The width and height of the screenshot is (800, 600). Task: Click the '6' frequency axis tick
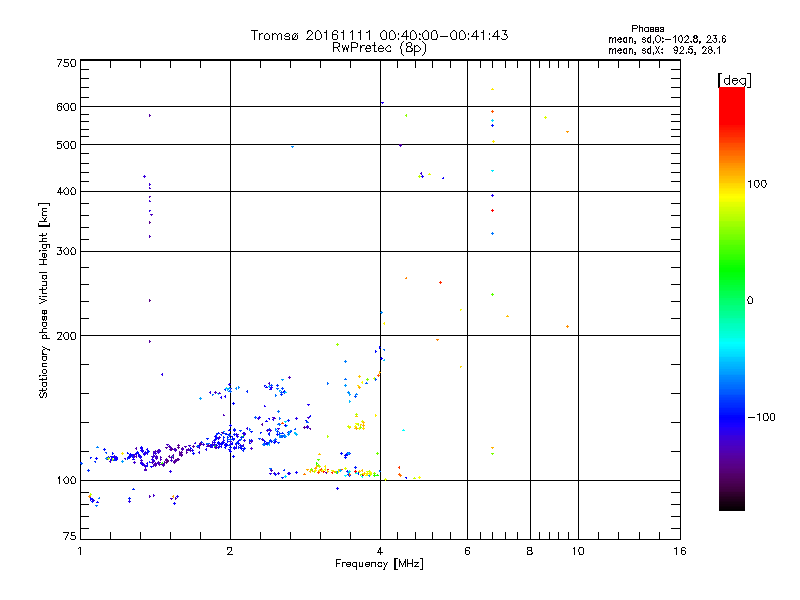[x=467, y=551]
